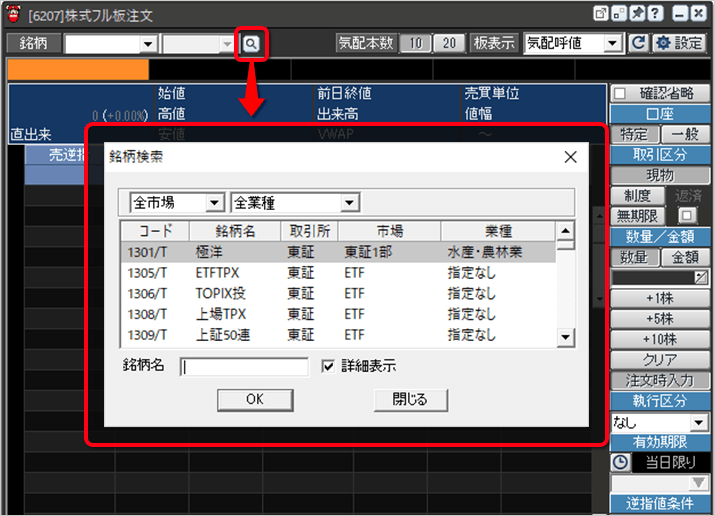Click the magnifier stock search icon

250,44
